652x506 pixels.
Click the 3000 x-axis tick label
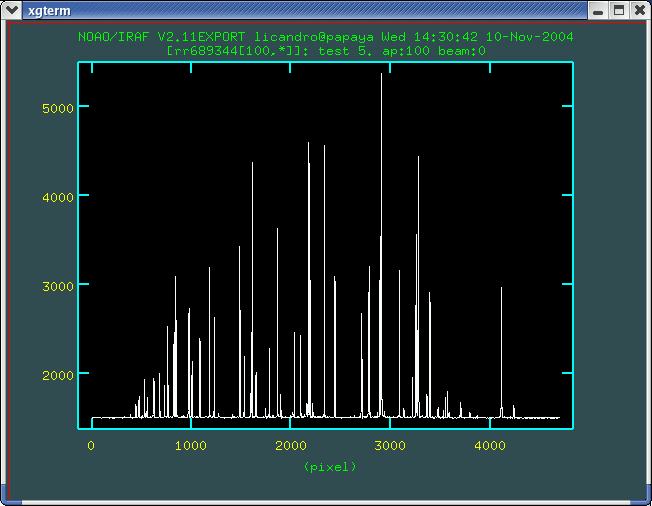(389, 445)
